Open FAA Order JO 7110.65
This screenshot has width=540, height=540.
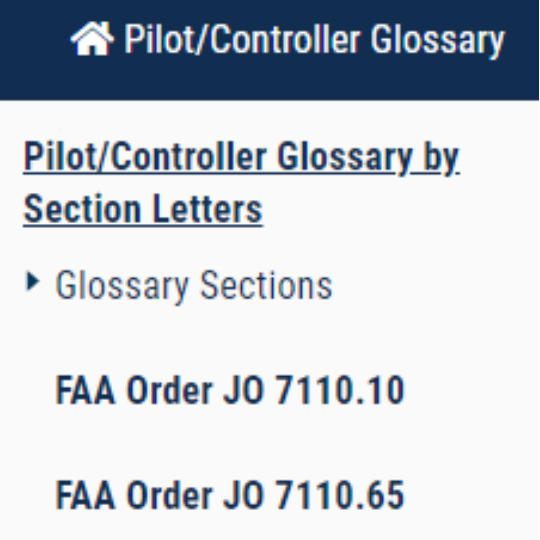(230, 495)
